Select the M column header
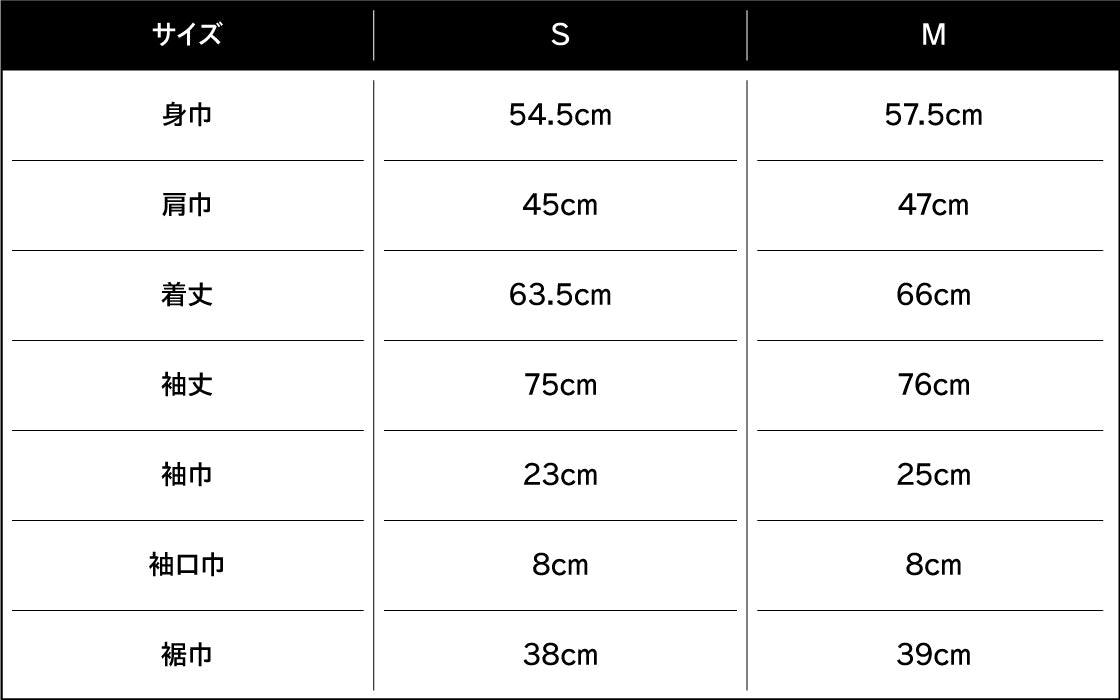 (933, 35)
